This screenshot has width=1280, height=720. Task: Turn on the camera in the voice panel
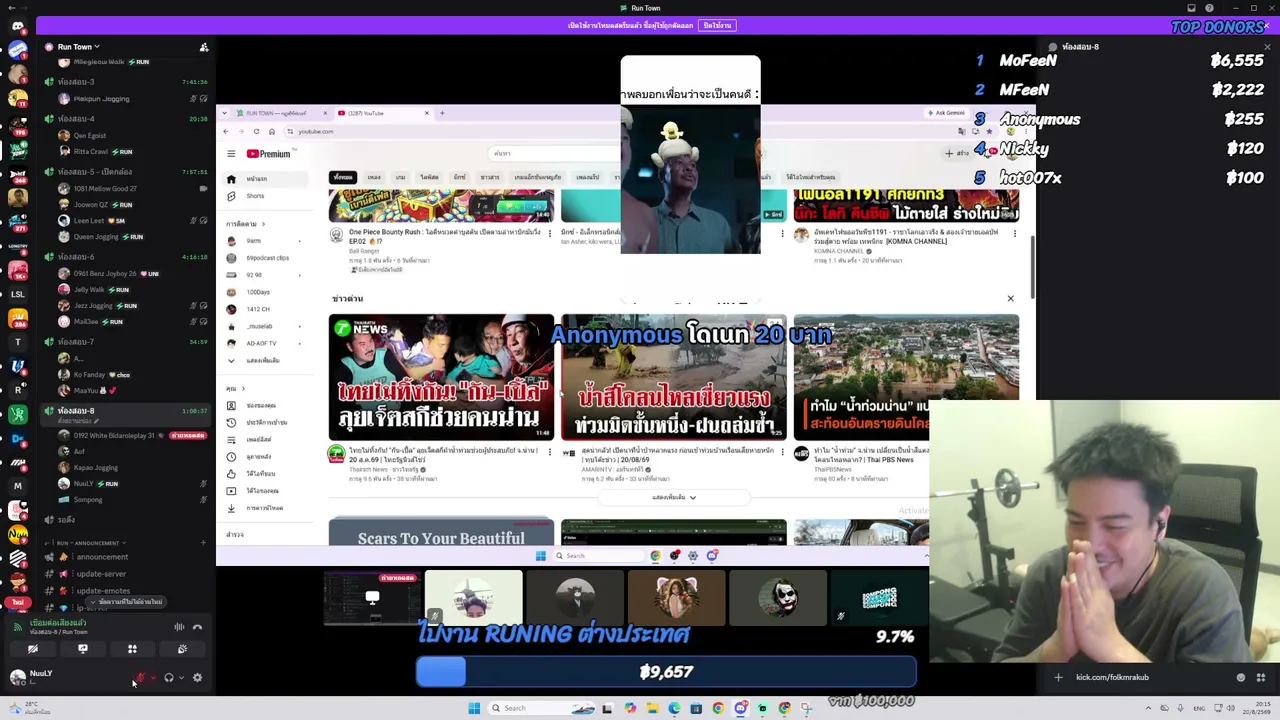pyautogui.click(x=33, y=649)
